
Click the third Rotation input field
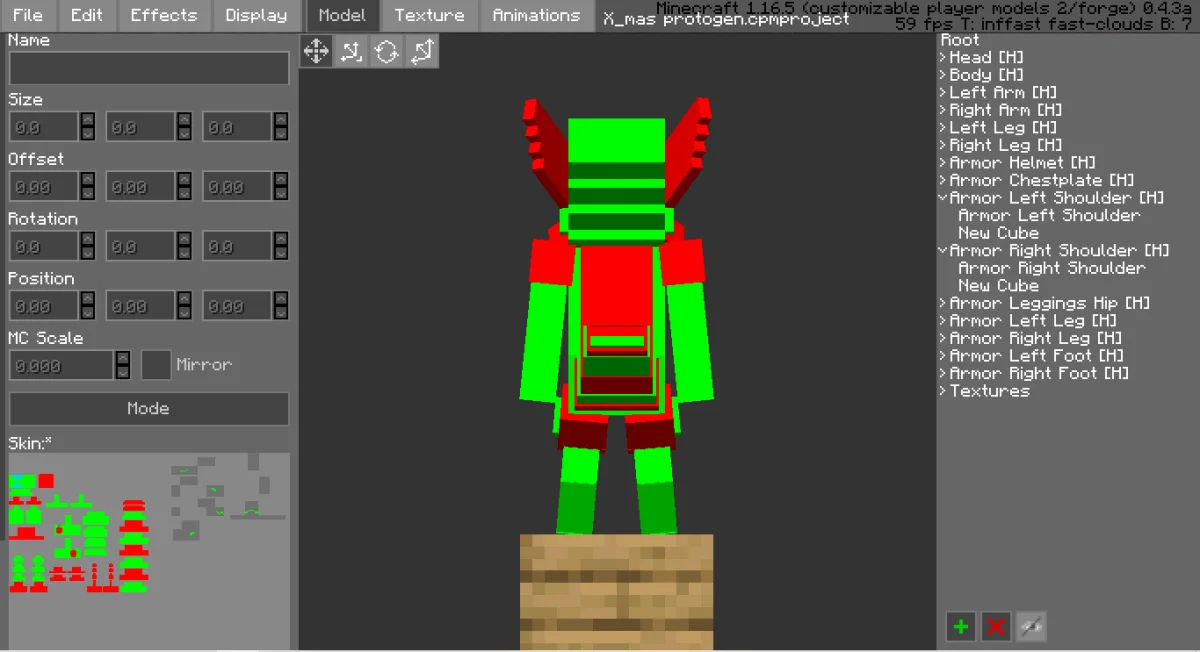coord(238,246)
